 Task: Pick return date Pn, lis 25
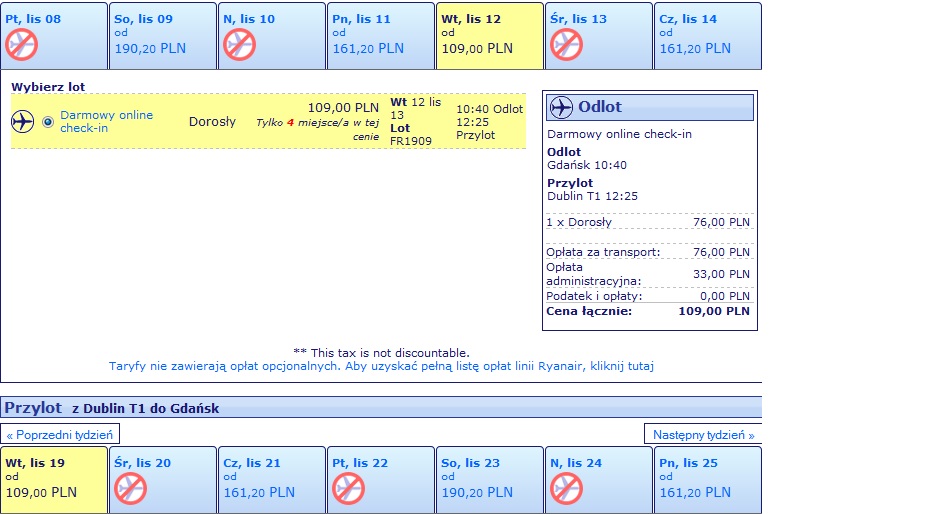pyautogui.click(x=707, y=480)
